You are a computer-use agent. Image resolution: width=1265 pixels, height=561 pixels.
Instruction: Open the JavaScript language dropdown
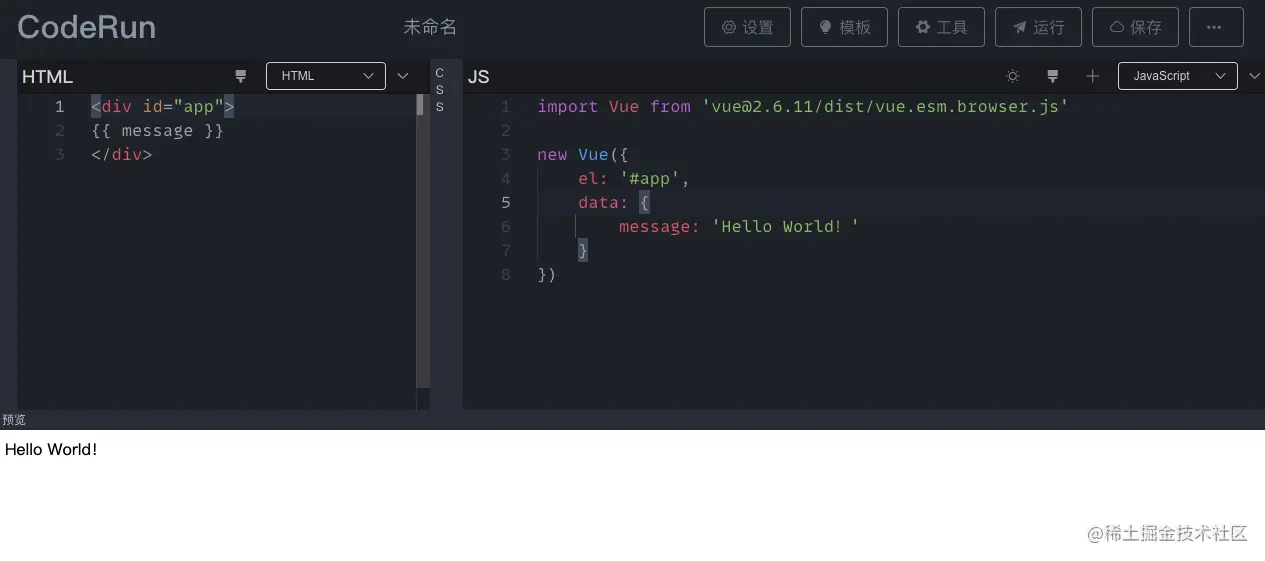click(x=1178, y=76)
